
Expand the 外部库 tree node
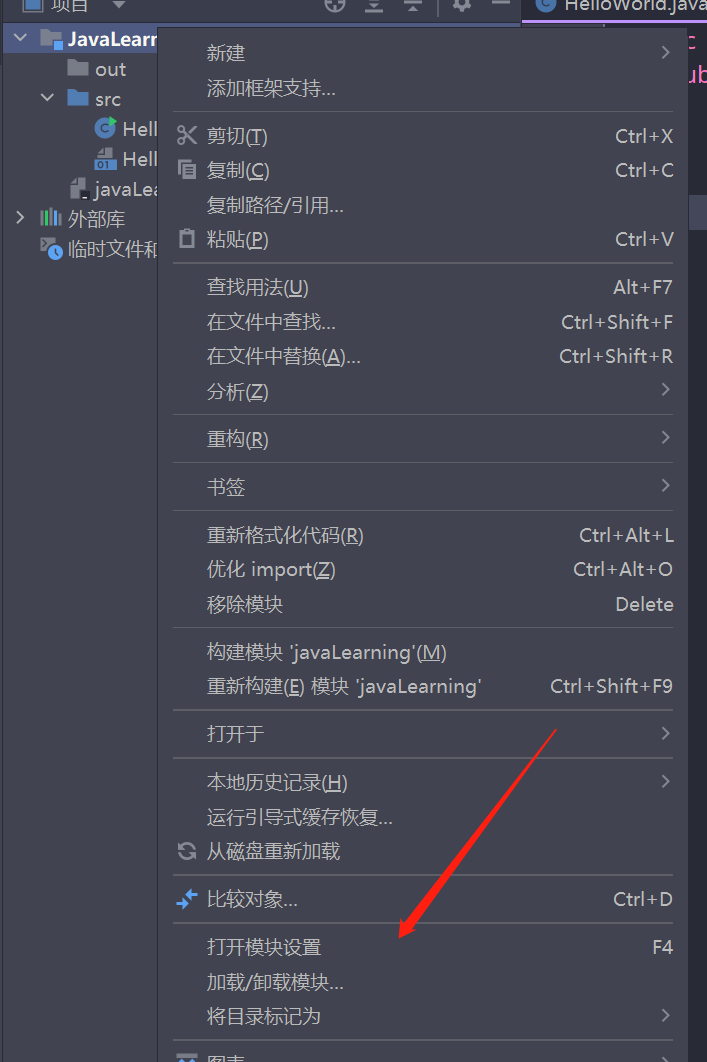pyautogui.click(x=20, y=217)
